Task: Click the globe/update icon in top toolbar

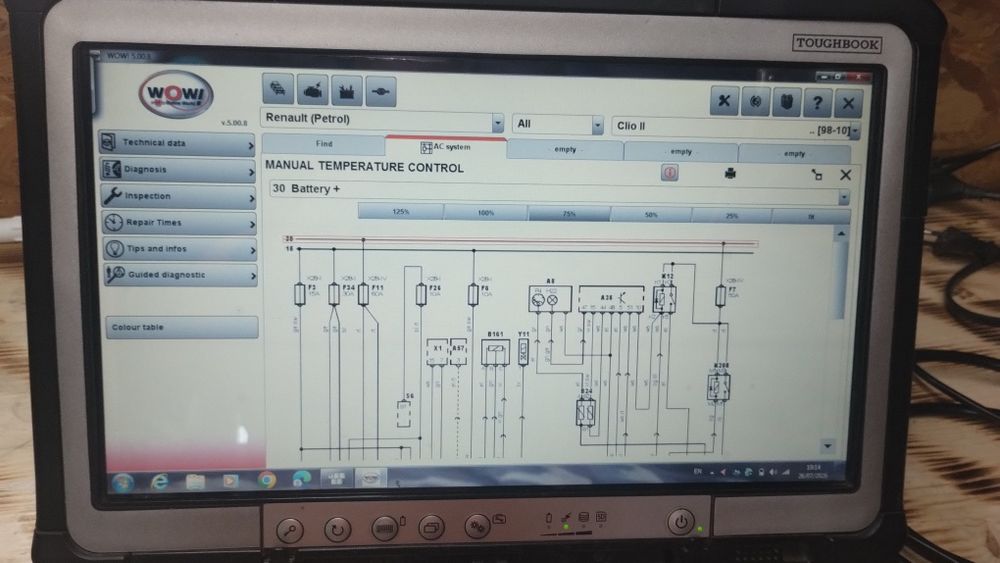Action: [755, 101]
